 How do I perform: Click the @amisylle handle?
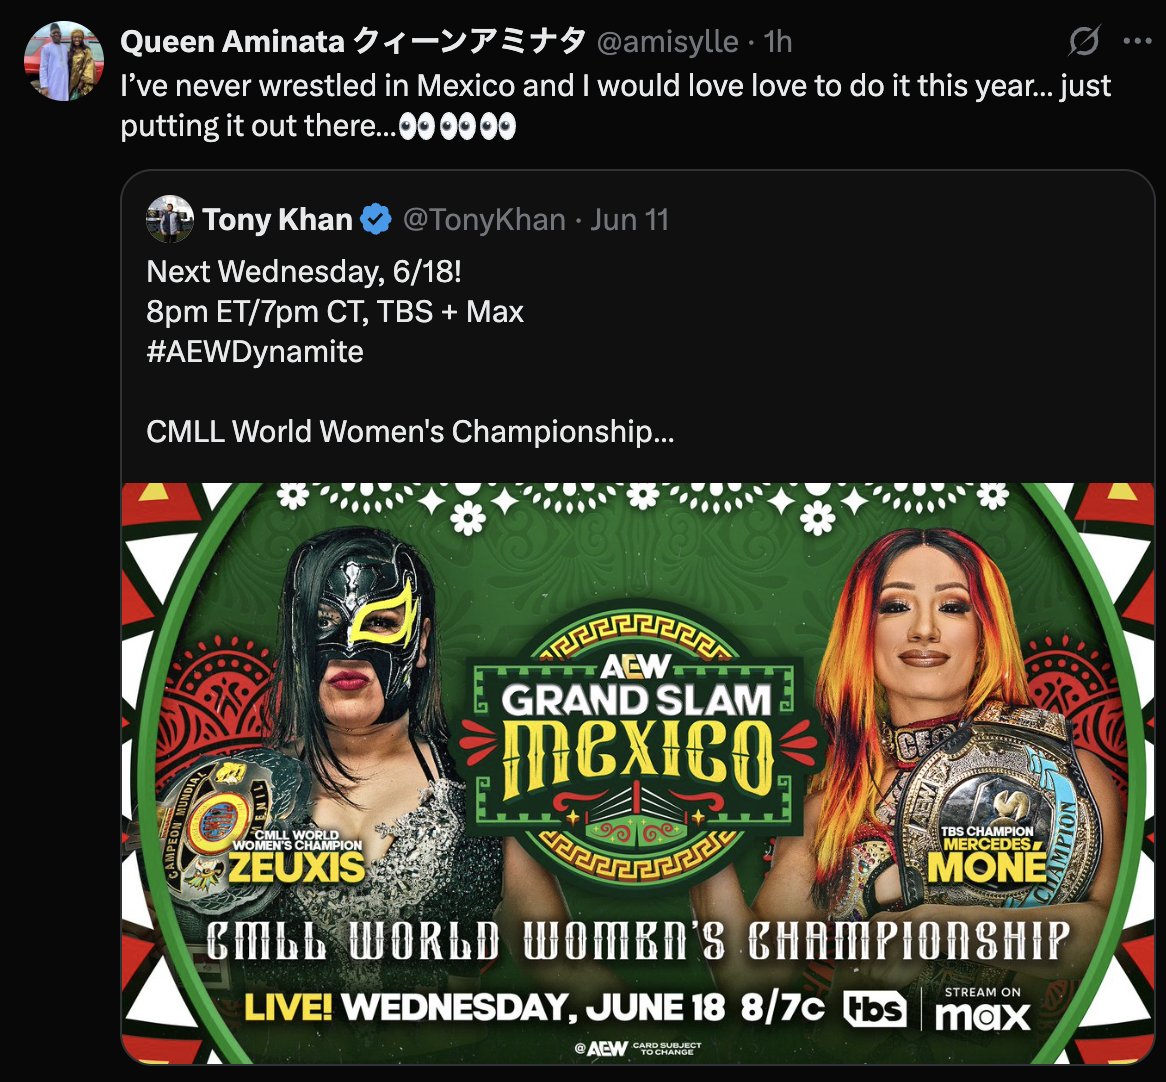point(667,42)
